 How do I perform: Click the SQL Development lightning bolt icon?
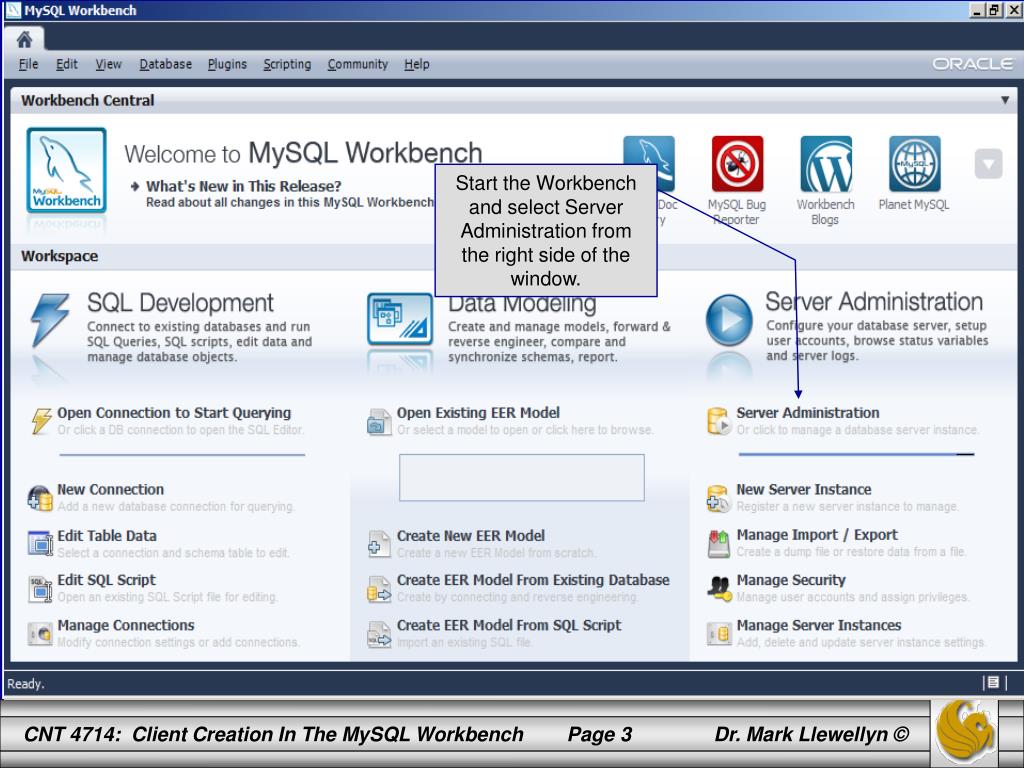click(x=50, y=320)
